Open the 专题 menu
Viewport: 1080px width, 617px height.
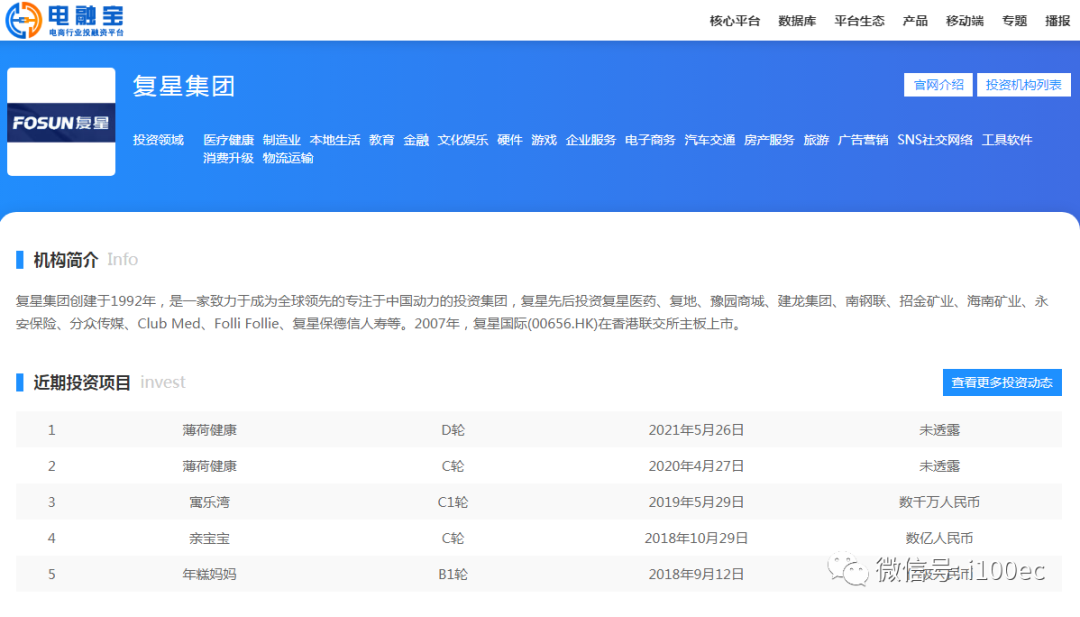(x=1014, y=21)
